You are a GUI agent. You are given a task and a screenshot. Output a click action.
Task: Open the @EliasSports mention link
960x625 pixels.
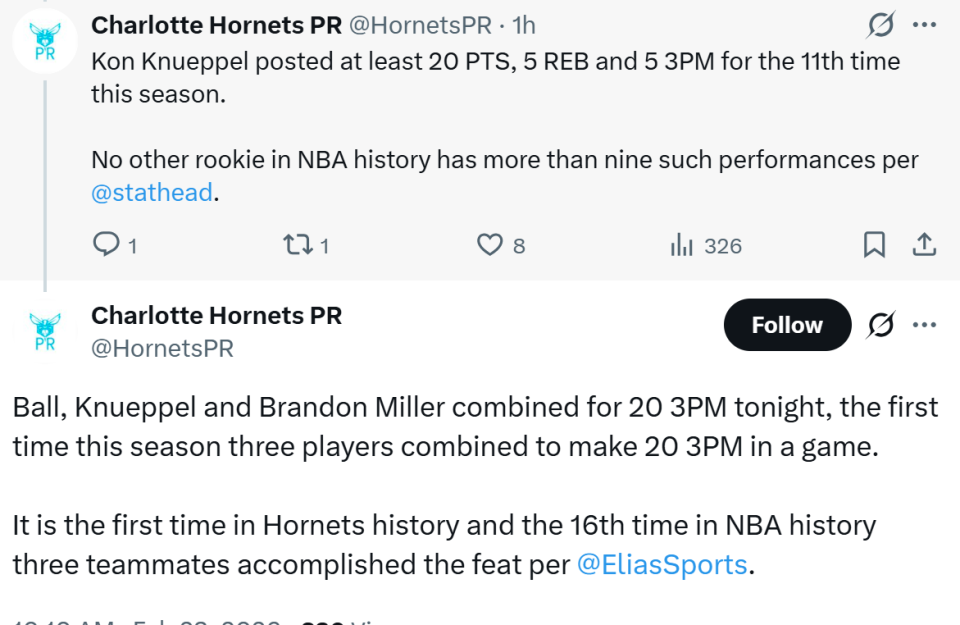662,565
